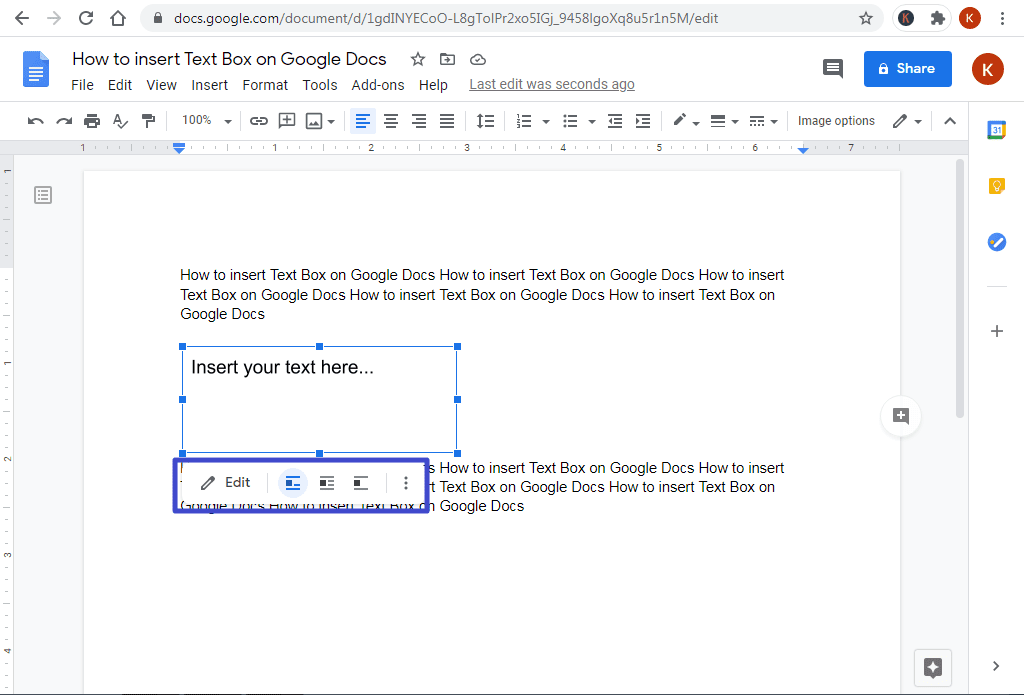Open the Insert menu
Viewport: 1024px width, 695px height.
(x=209, y=85)
